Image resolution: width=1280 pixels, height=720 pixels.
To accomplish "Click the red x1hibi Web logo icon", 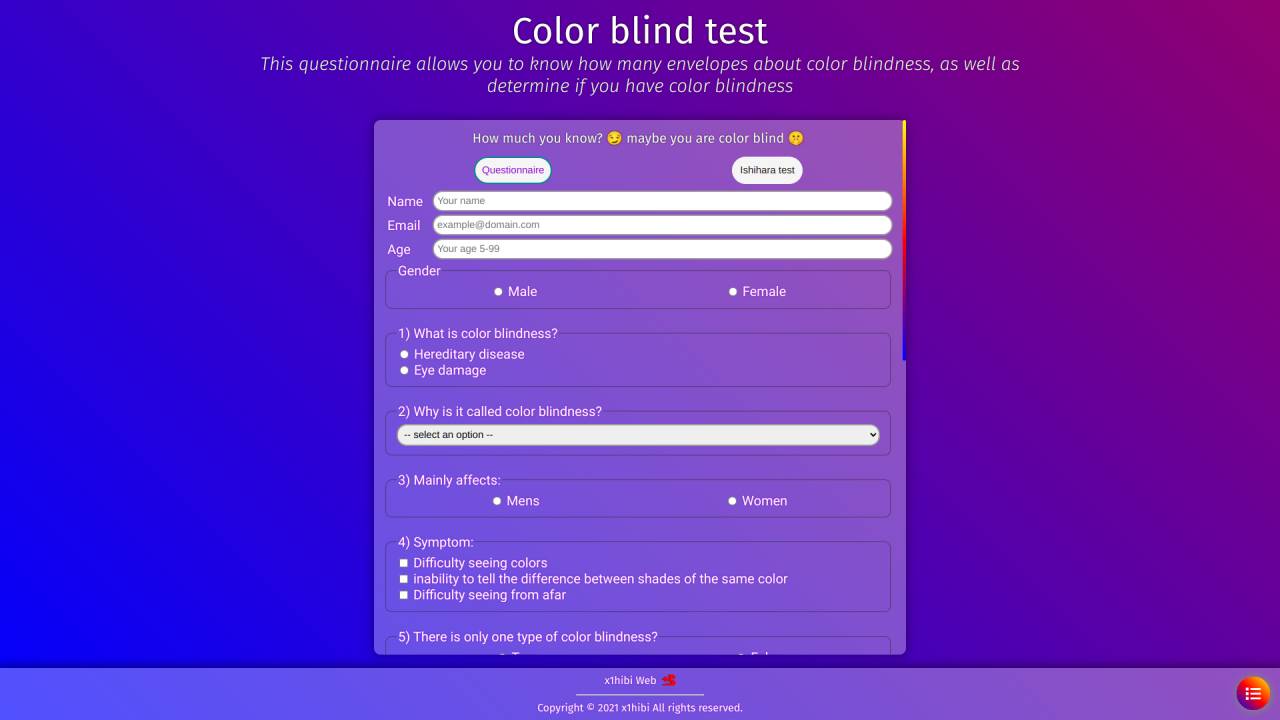I will (669, 680).
